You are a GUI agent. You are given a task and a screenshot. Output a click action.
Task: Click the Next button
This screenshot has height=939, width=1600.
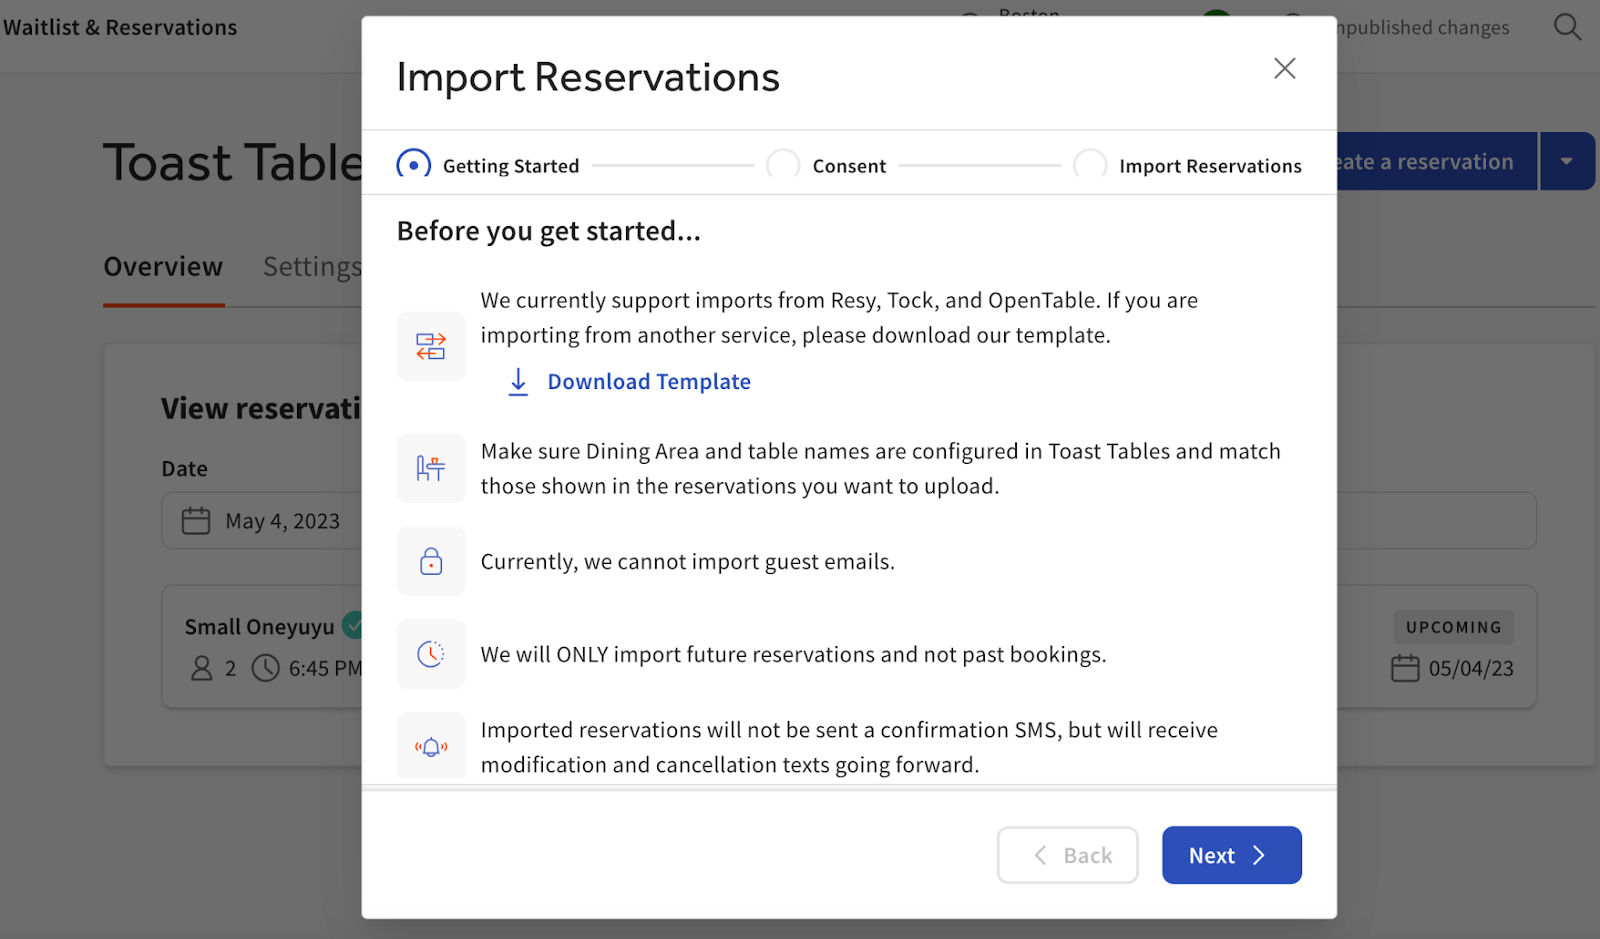(1231, 855)
